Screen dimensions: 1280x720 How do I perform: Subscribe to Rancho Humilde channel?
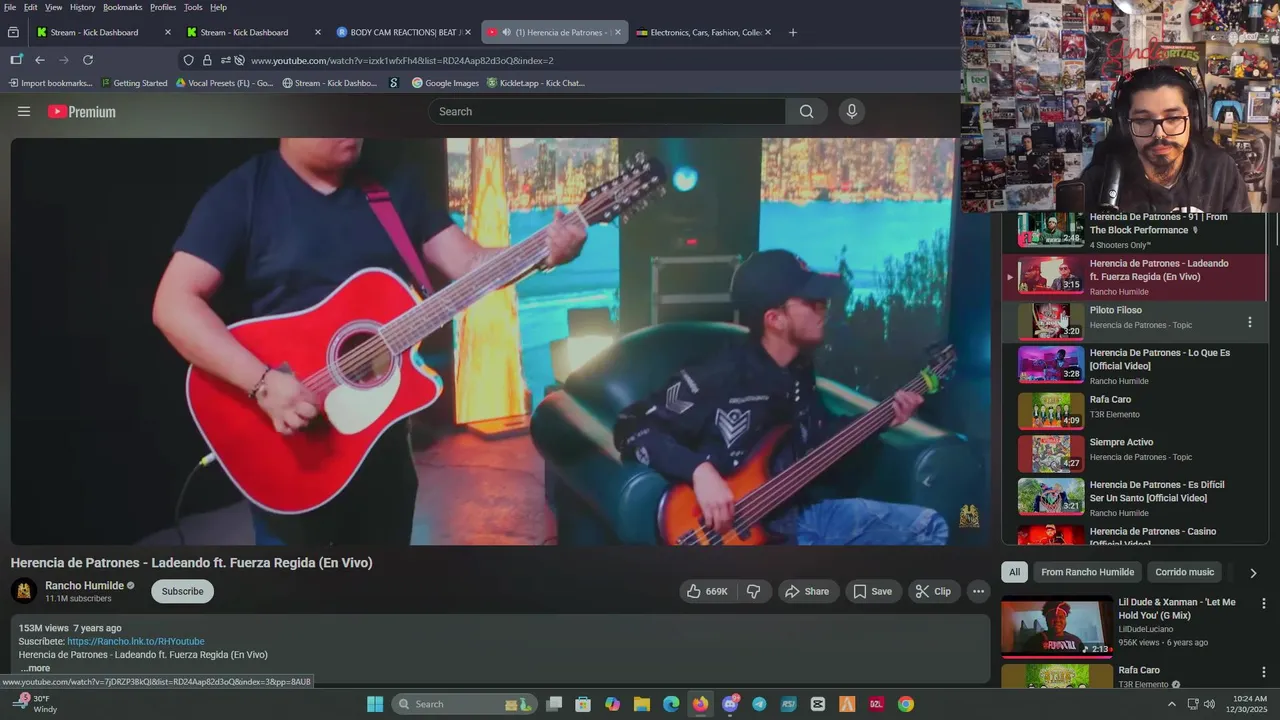[x=183, y=591]
